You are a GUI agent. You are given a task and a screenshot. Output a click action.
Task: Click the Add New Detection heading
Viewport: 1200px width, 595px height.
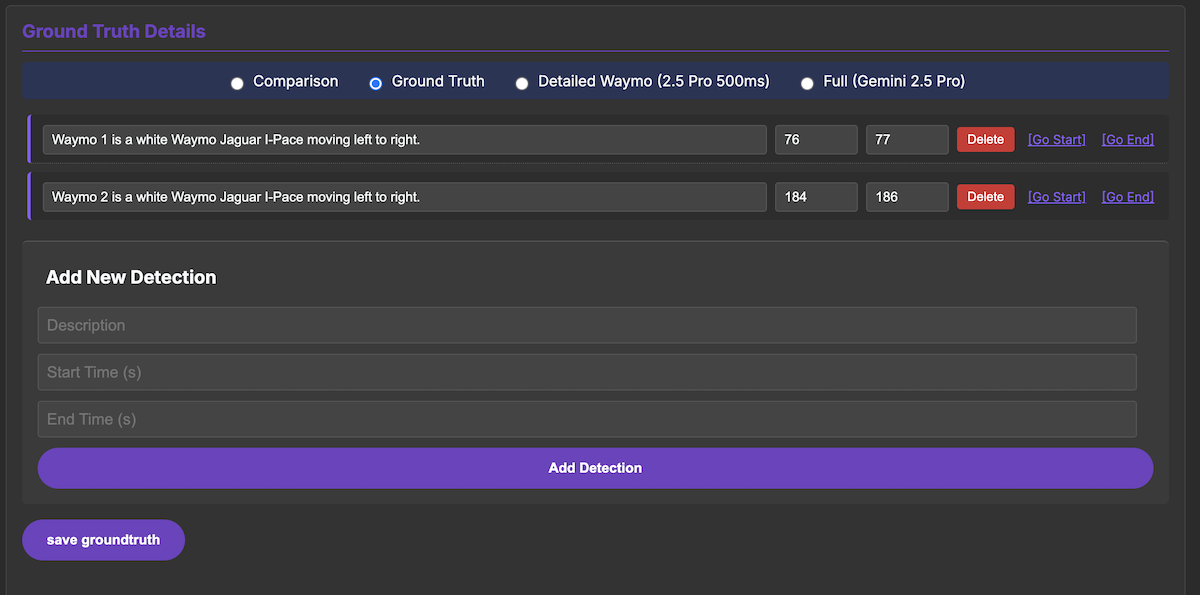click(x=131, y=277)
